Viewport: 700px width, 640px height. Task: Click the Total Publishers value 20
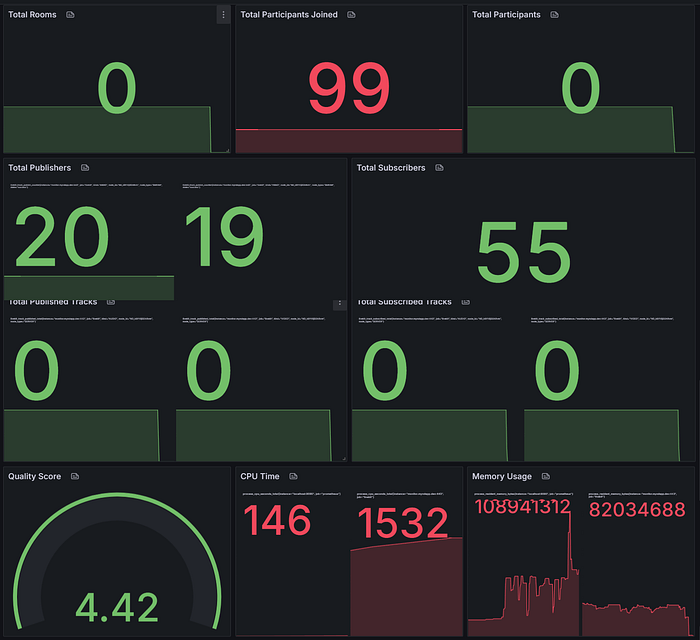pyautogui.click(x=62, y=237)
